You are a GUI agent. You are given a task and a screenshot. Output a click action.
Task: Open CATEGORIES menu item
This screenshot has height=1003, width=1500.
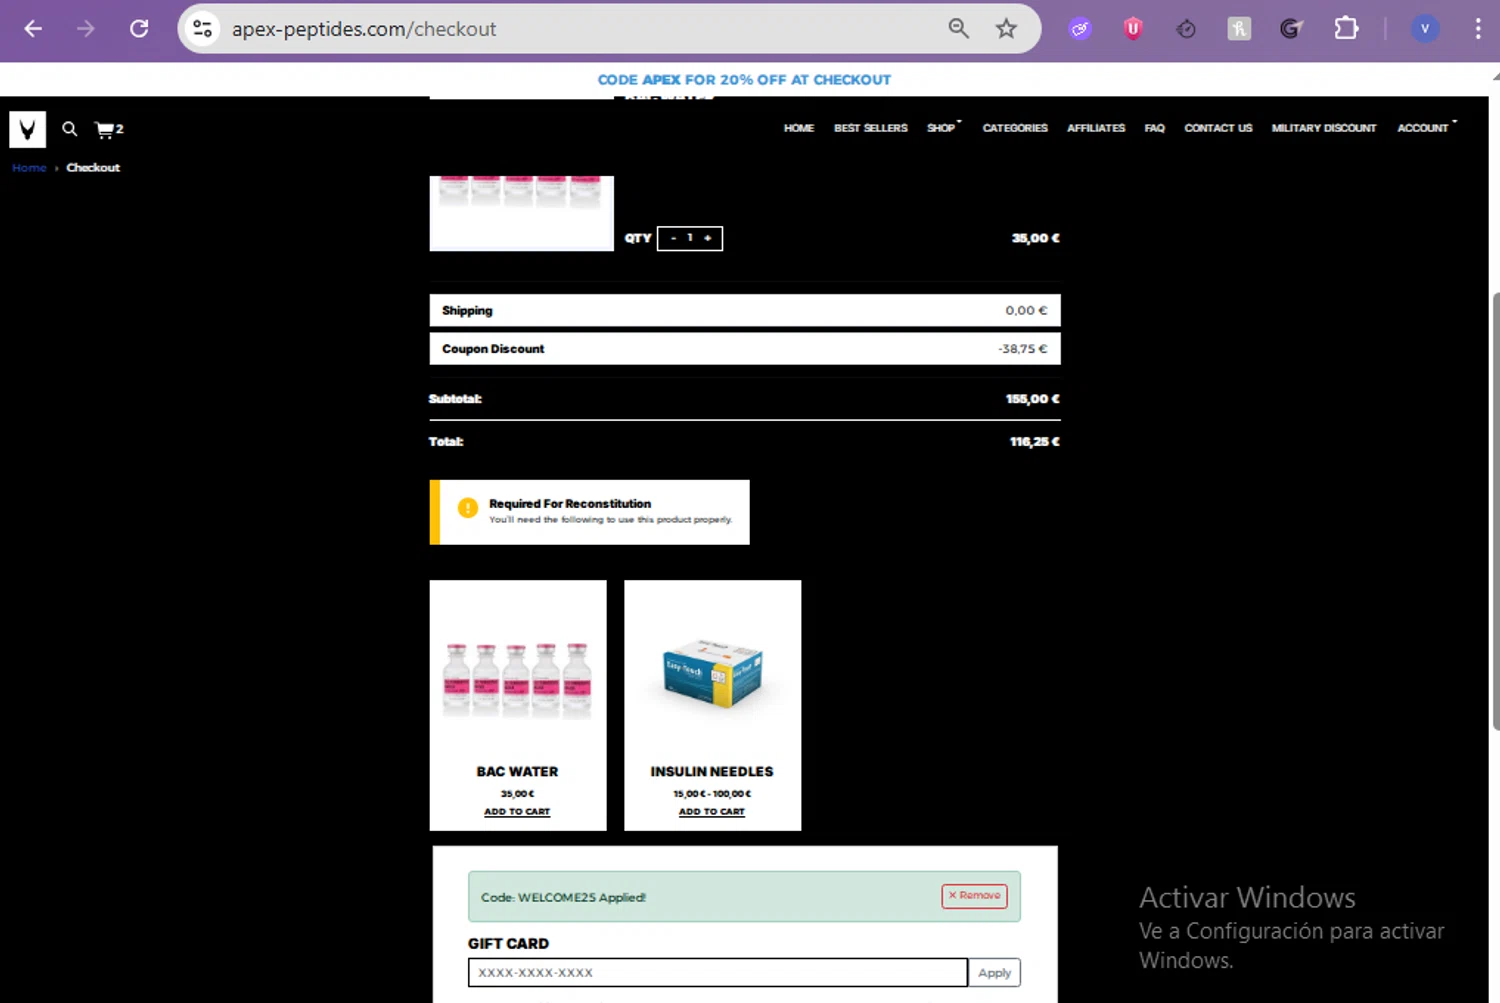[1015, 128]
